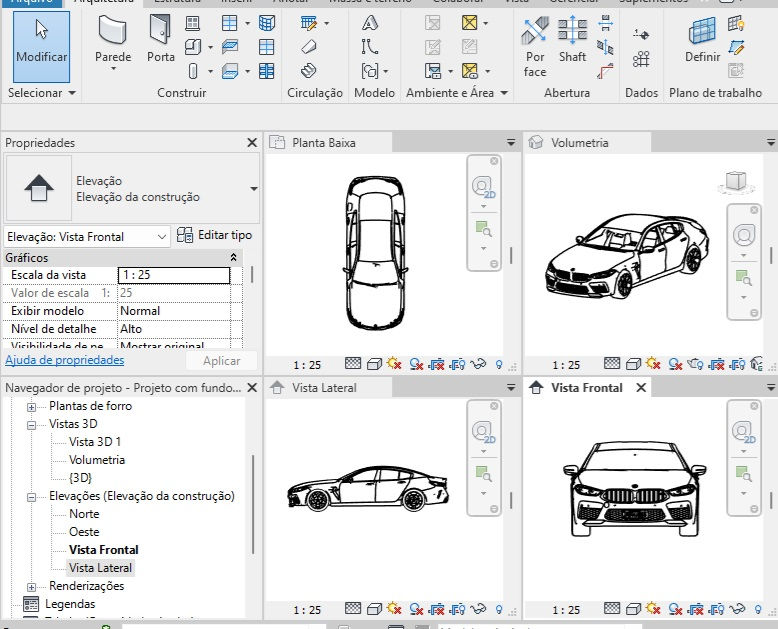778x629 pixels.
Task: Collapse Elevações (Elevação da construção) node
Action: click(31, 497)
